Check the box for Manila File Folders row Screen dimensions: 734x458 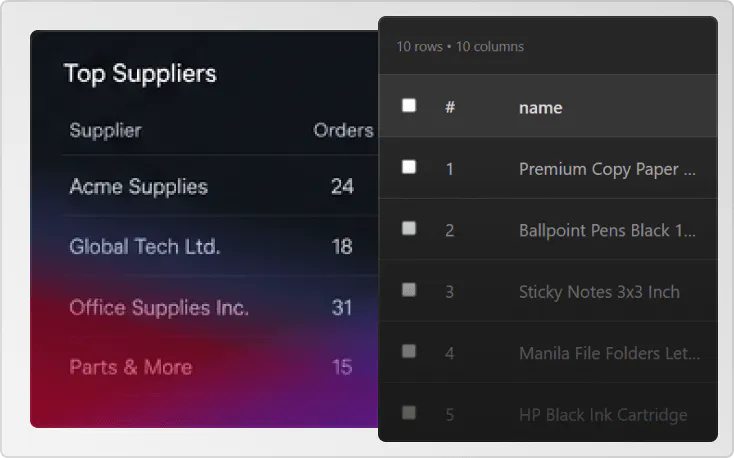coord(409,351)
